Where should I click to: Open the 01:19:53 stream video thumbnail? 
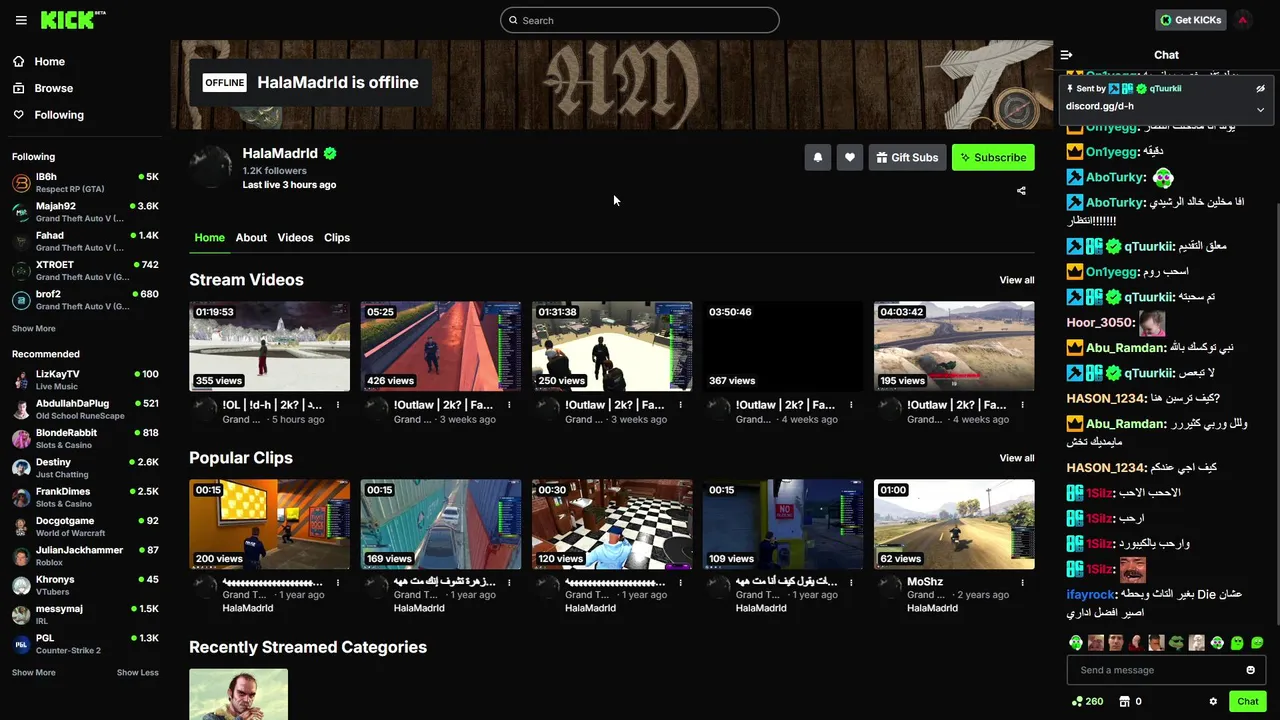[x=270, y=346]
